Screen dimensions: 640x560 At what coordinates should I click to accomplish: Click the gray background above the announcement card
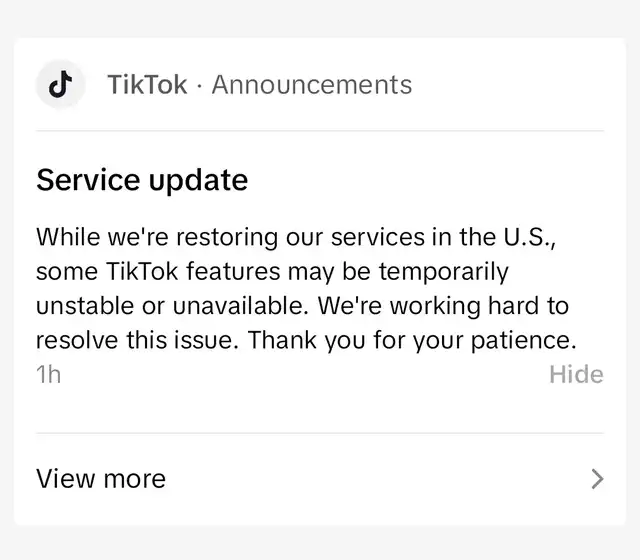click(x=320, y=18)
